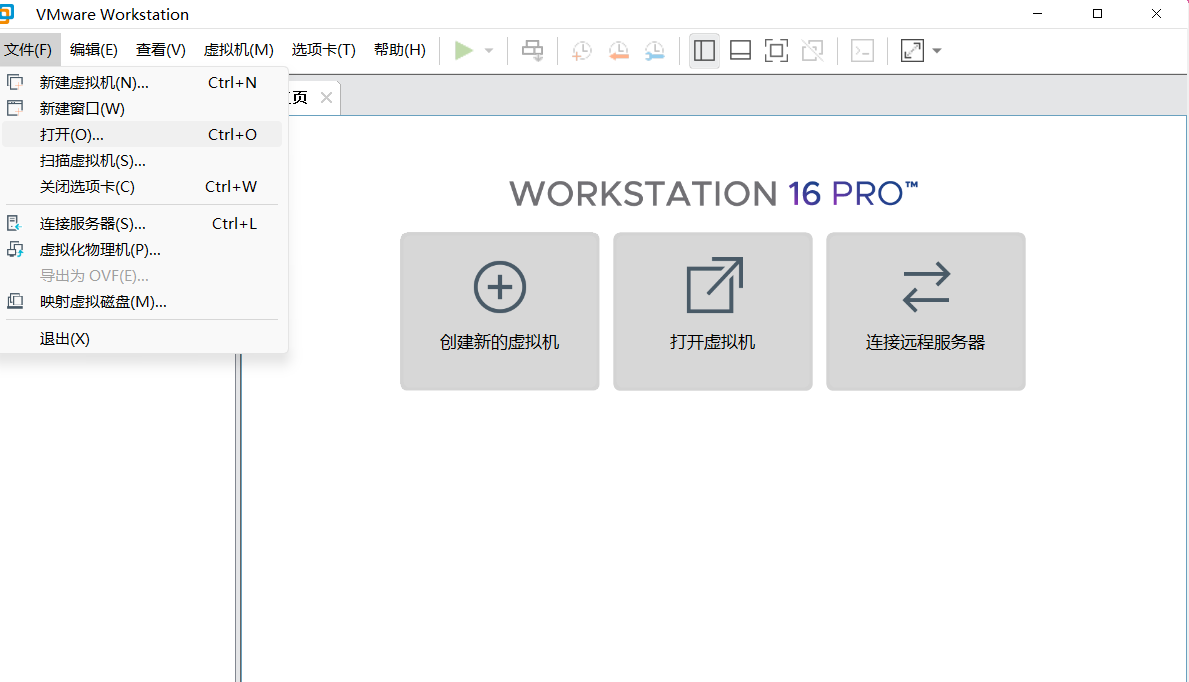Click the take snapshot clock icon
The image size is (1189, 682).
pos(582,51)
